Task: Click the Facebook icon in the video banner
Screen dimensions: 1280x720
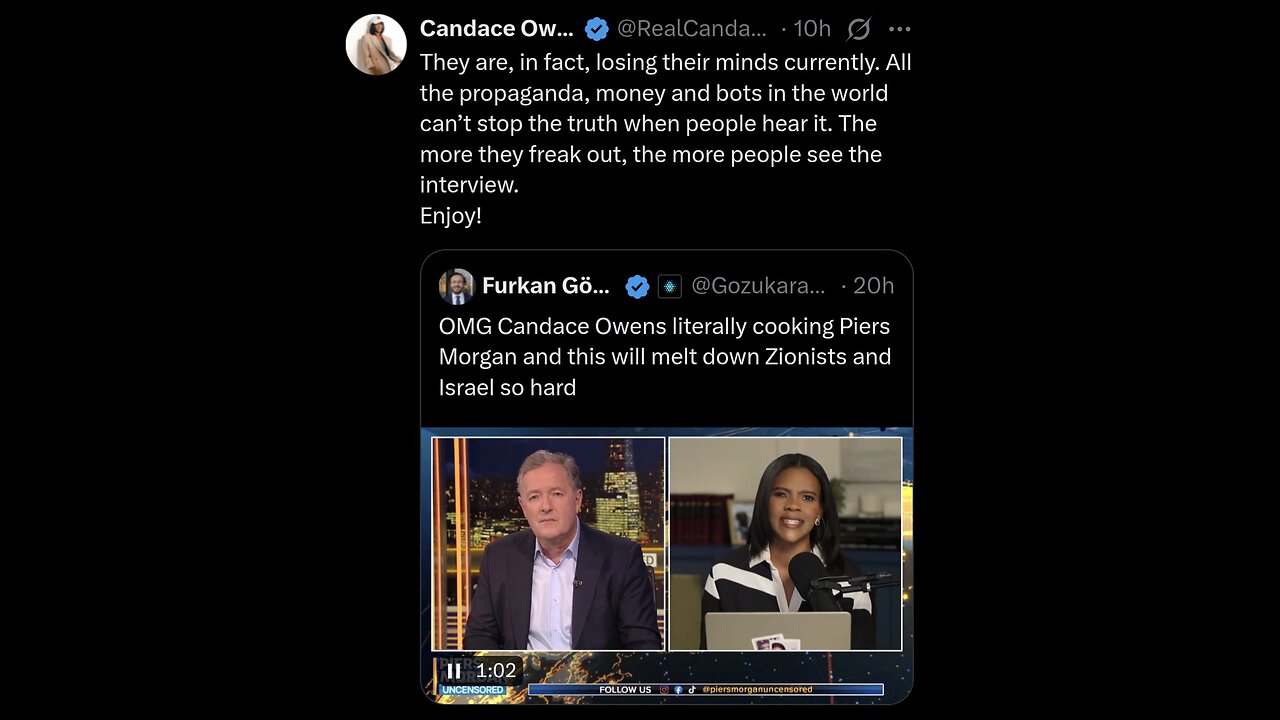Action: [x=678, y=690]
